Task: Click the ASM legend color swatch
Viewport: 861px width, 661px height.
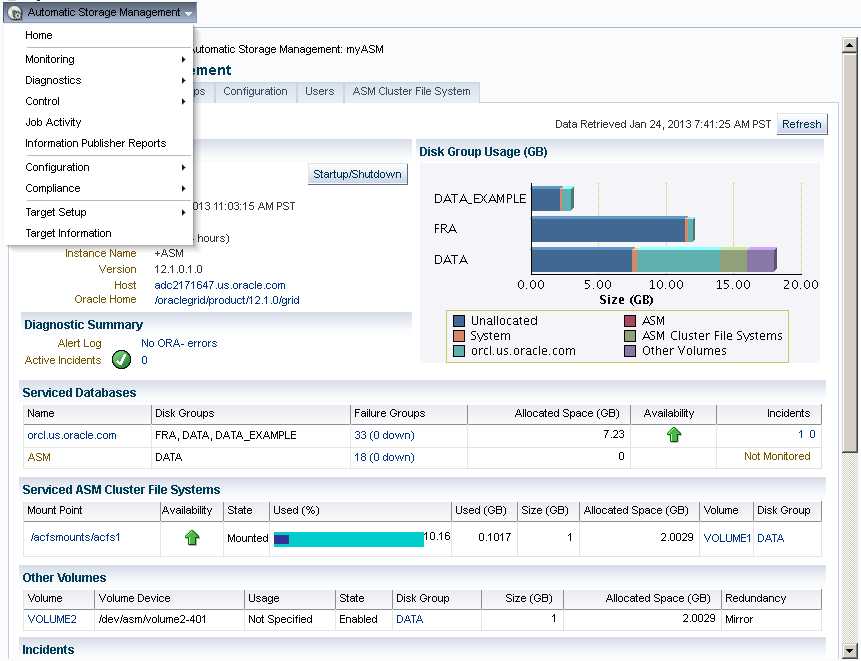Action: [x=630, y=321]
